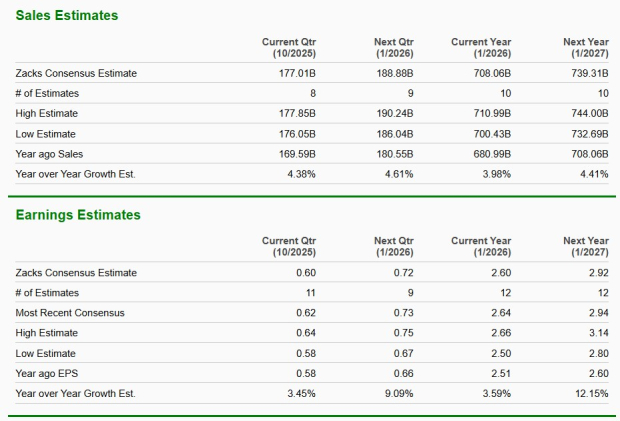Select Next Year header in Earnings table
The height and width of the screenshot is (421, 620).
coord(585,246)
